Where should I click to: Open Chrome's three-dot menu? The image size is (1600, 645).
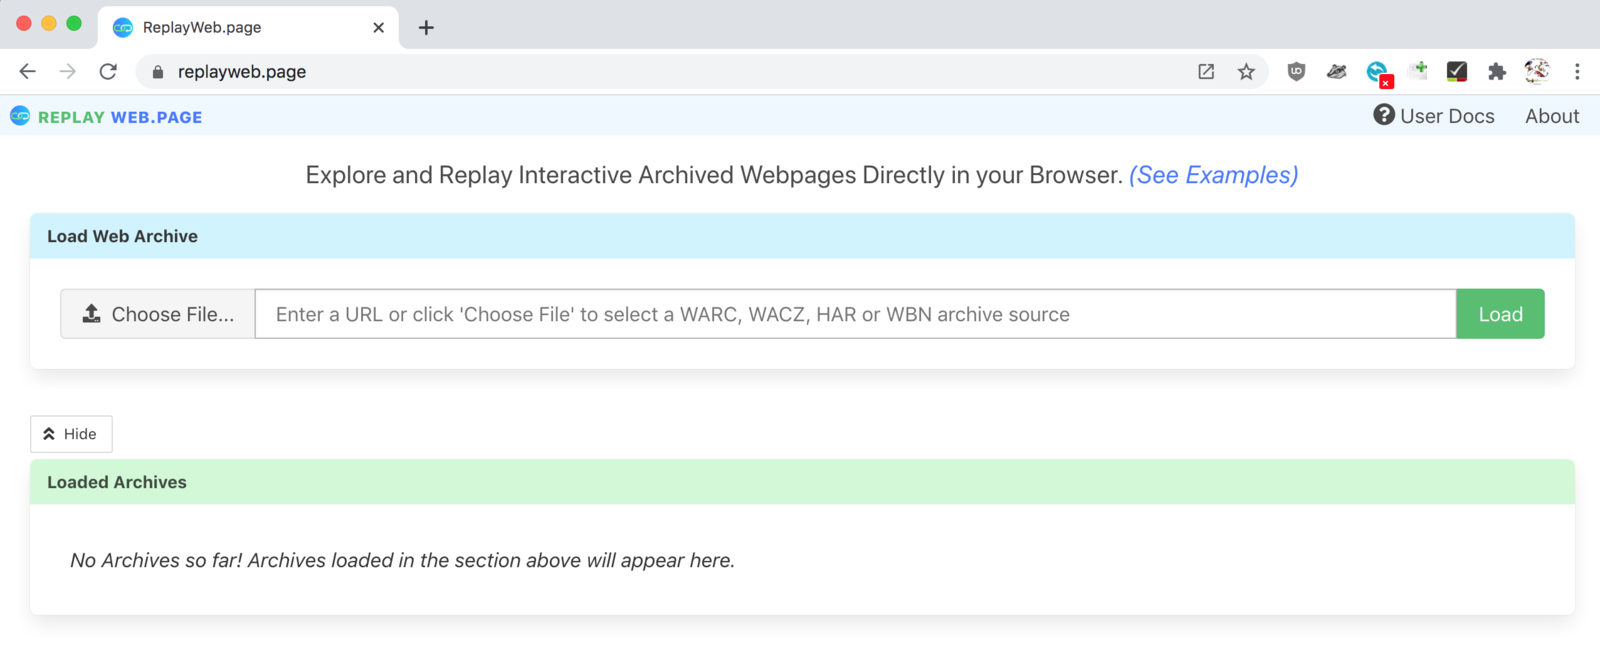coord(1577,71)
